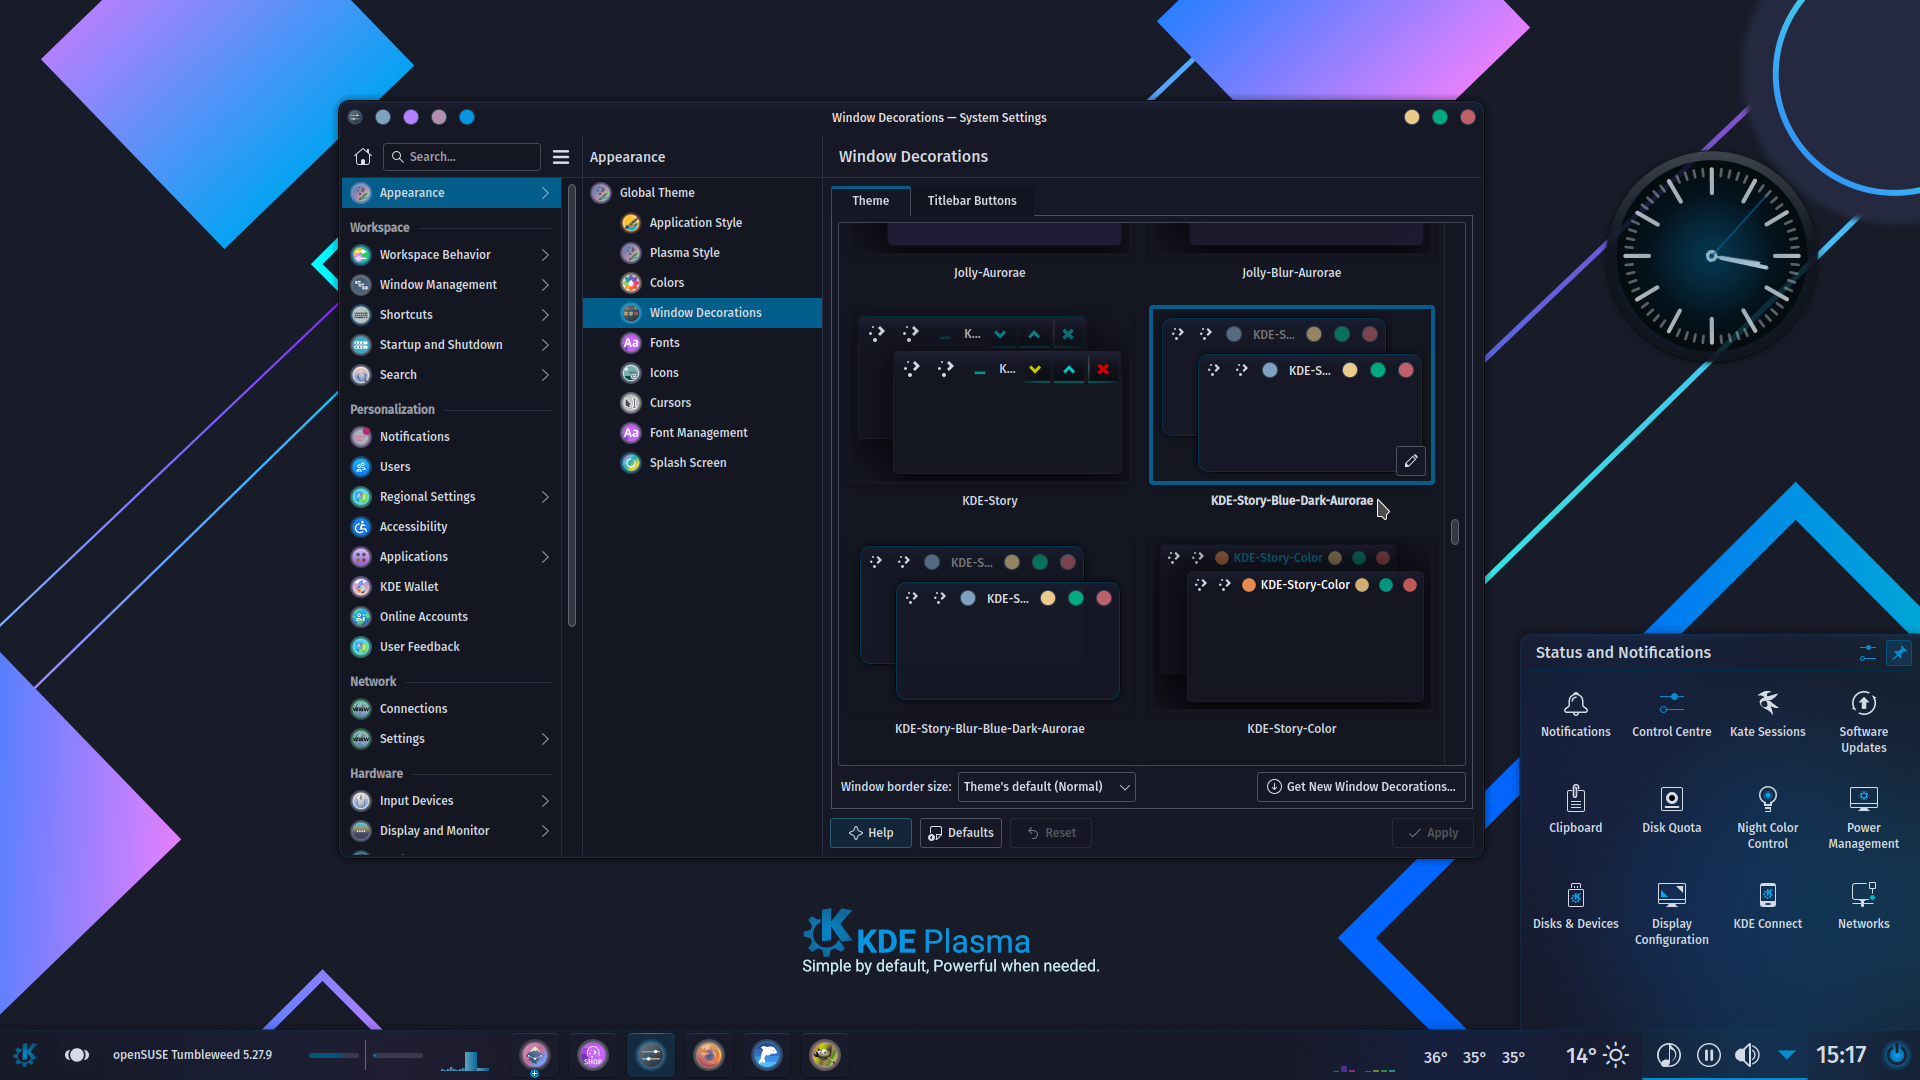Open Disks & Devices in the status panel
Screen dimensions: 1920x1080
[x=1576, y=907]
